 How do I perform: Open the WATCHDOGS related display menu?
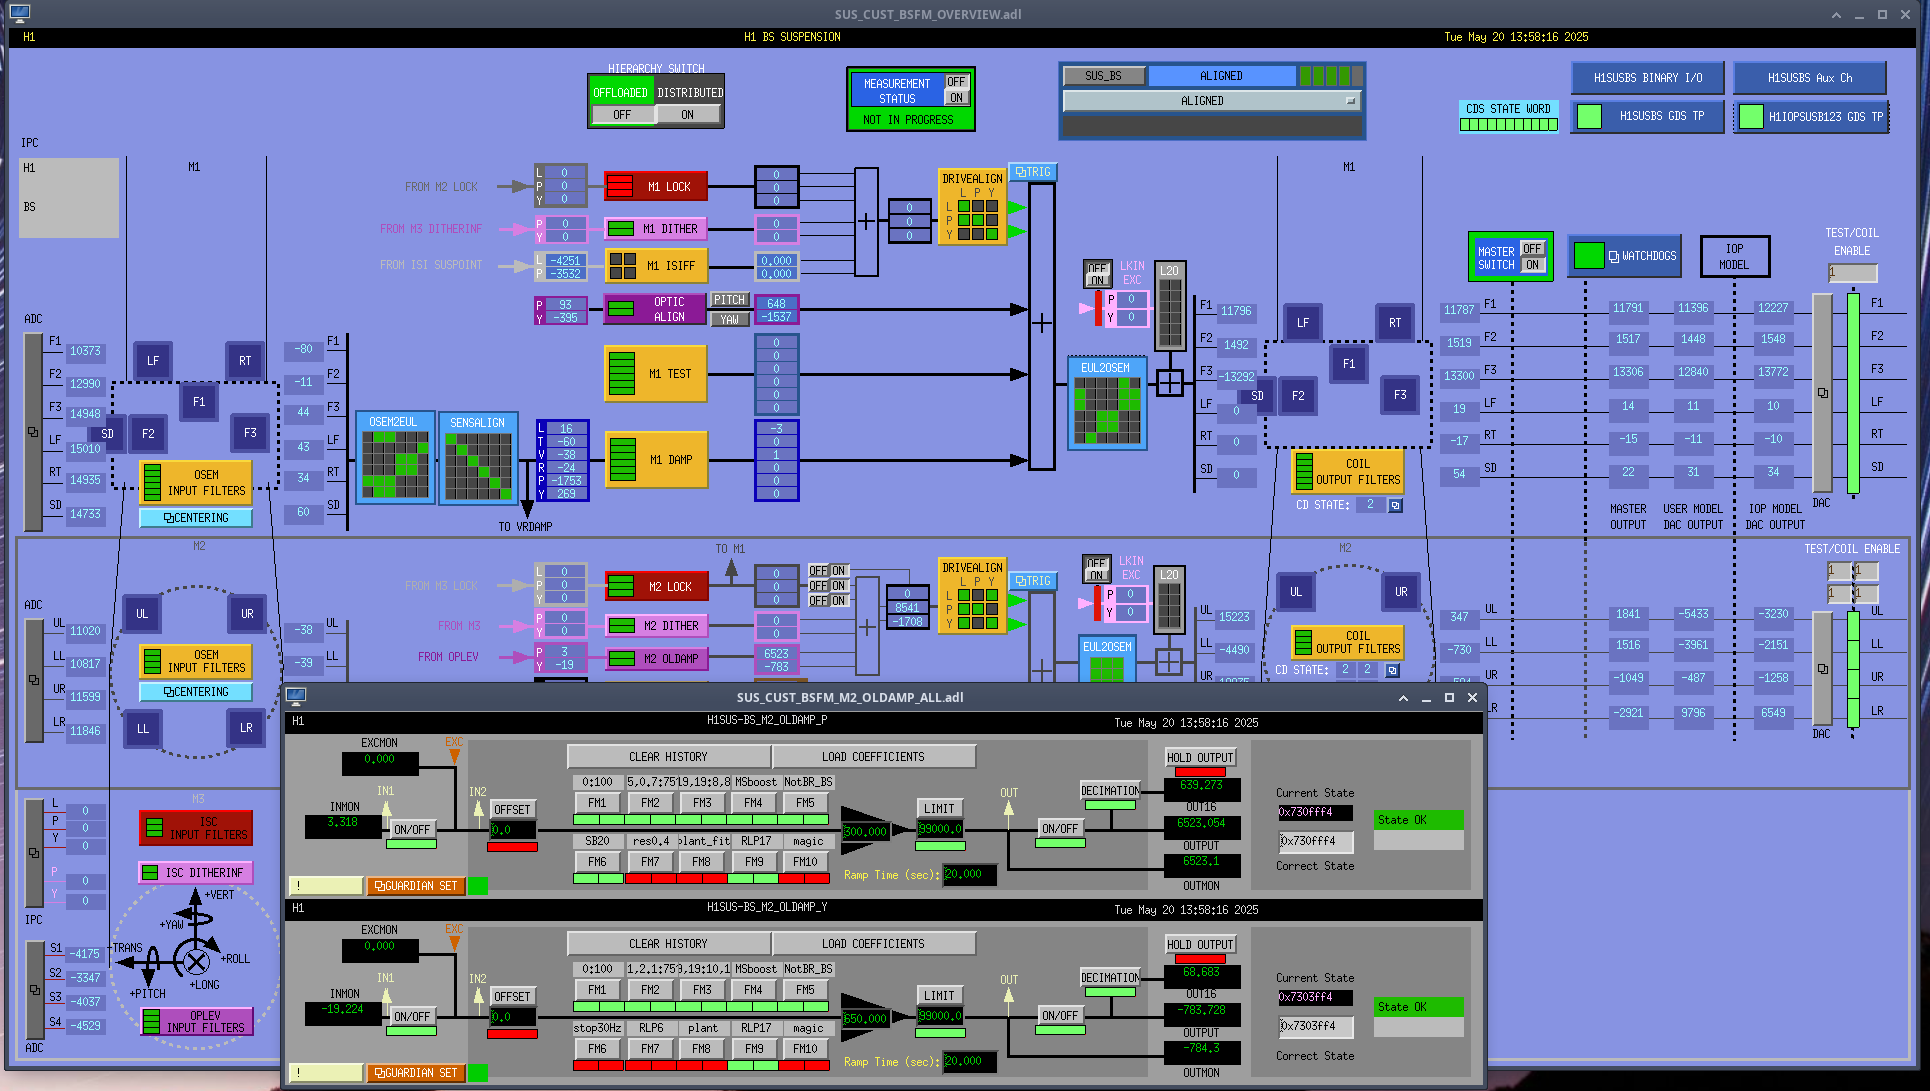coord(1642,256)
